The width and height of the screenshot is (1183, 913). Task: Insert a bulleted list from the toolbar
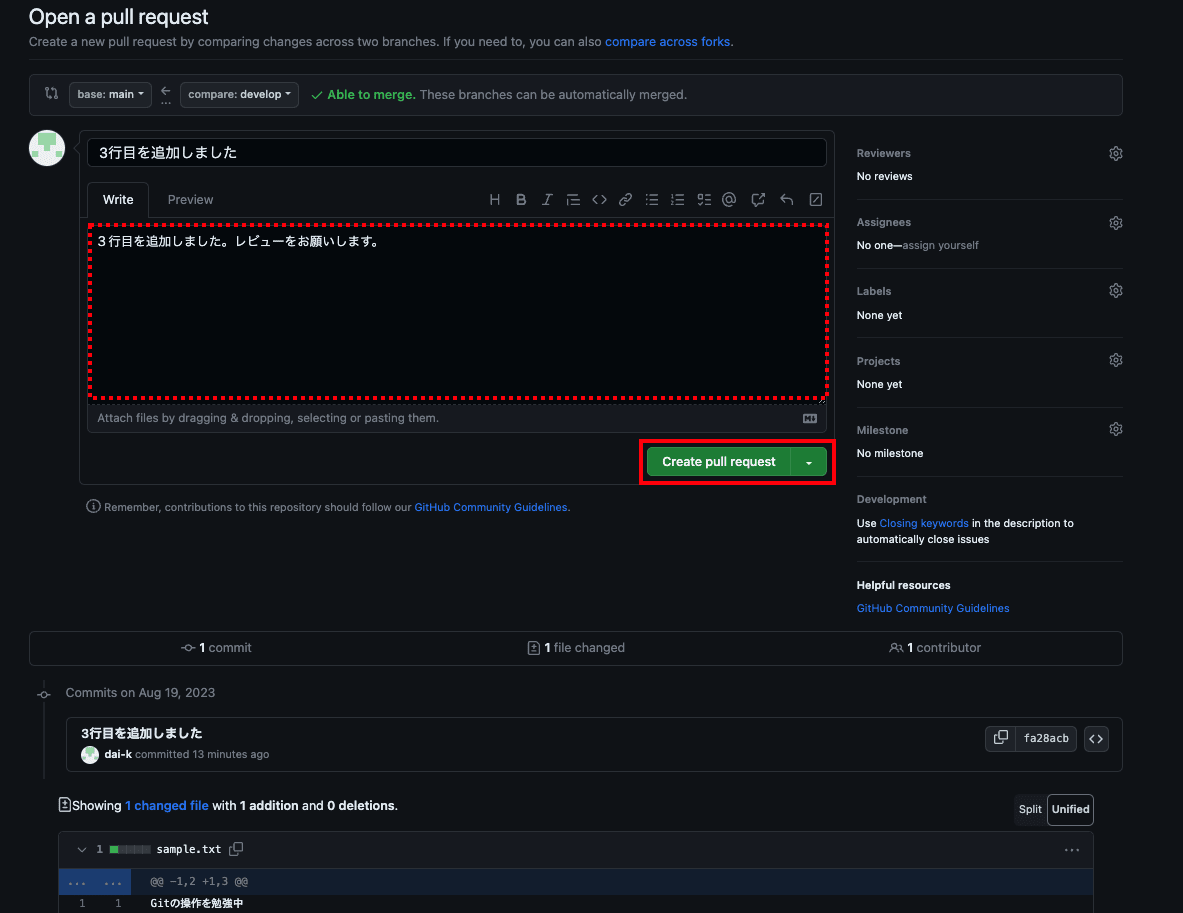click(652, 199)
